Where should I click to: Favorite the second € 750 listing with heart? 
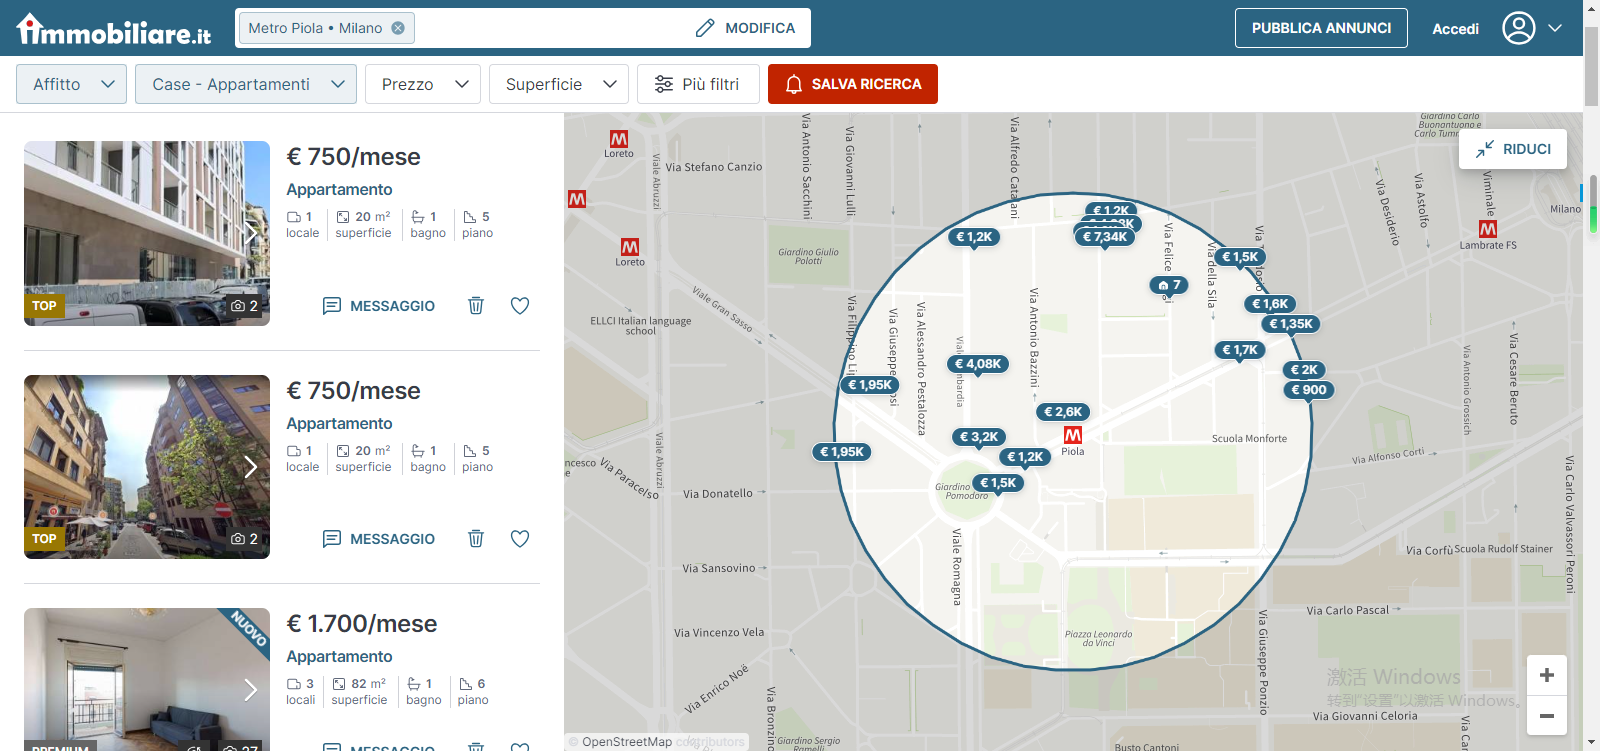(x=520, y=539)
